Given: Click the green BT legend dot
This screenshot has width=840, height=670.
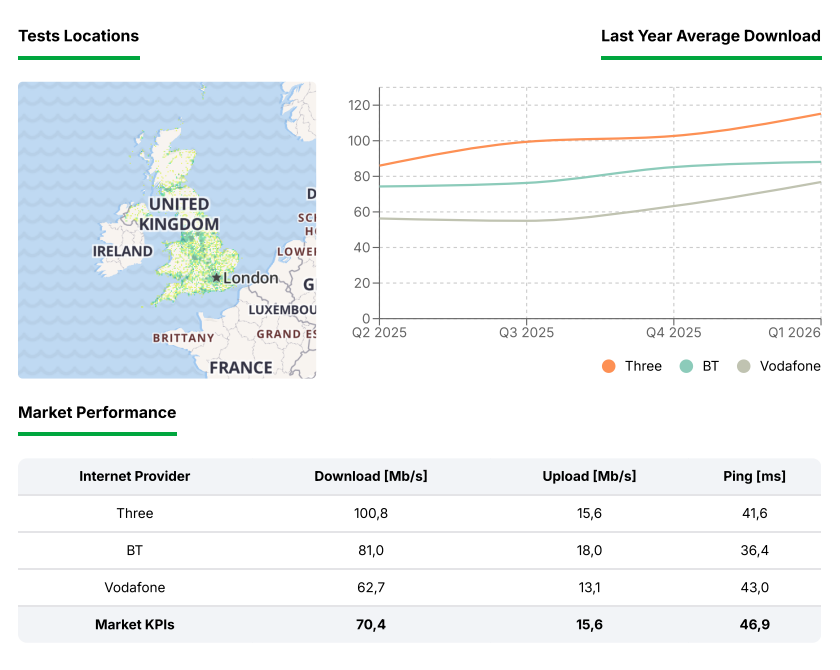Looking at the screenshot, I should click(x=686, y=366).
